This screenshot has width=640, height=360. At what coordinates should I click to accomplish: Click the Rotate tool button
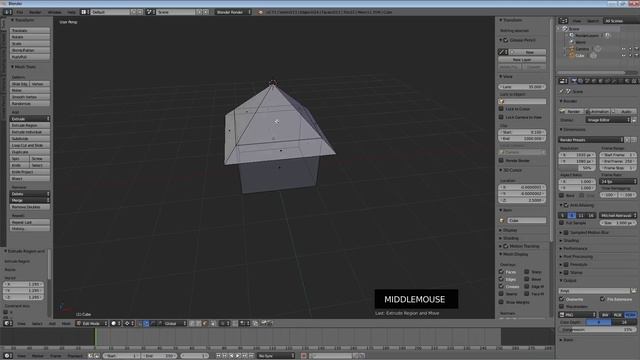(30, 37)
